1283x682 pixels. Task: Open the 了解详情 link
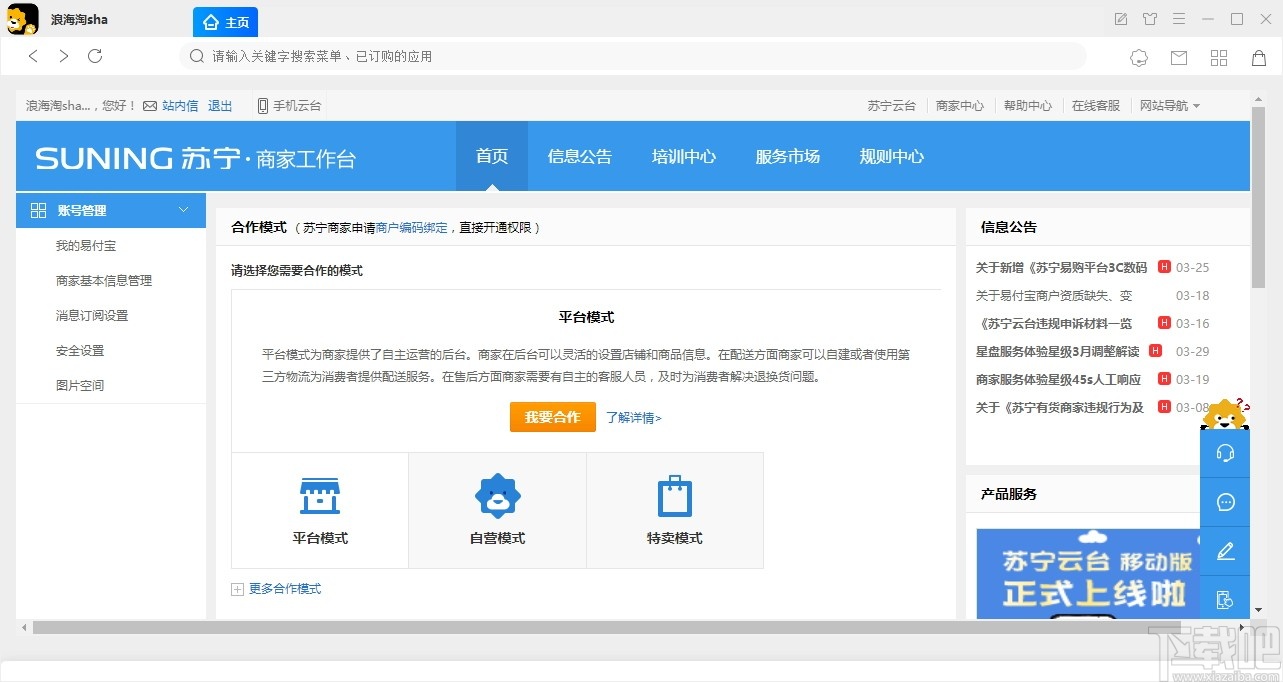tap(633, 417)
